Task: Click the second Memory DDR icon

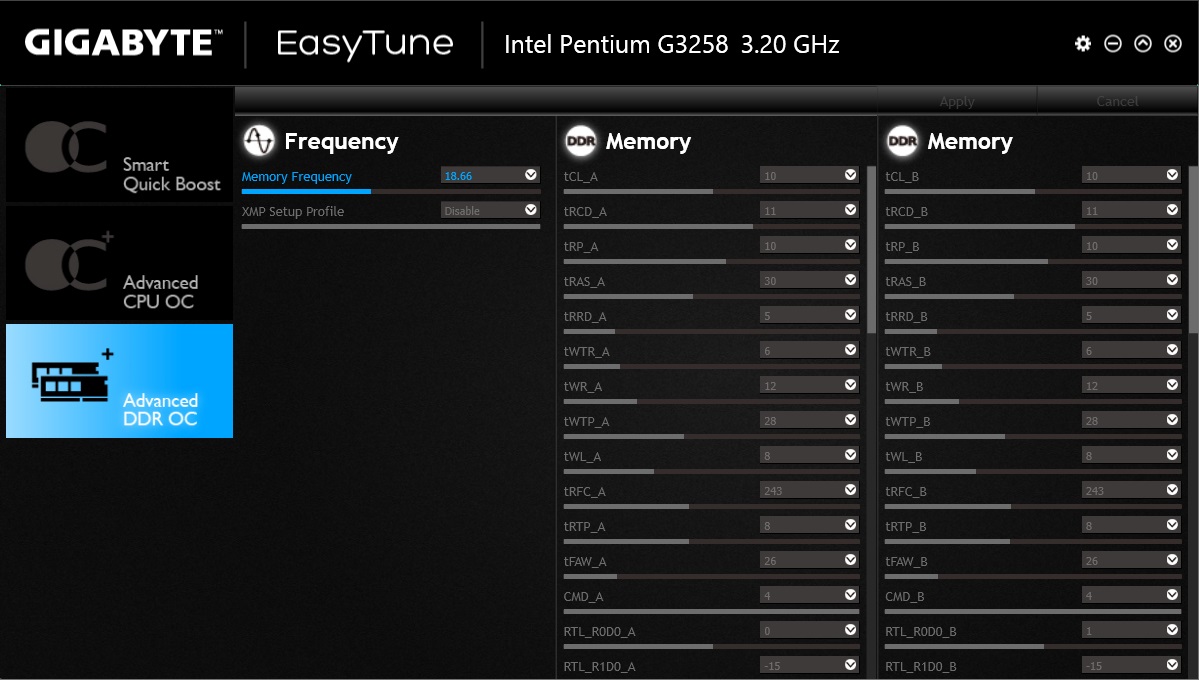Action: pyautogui.click(x=902, y=141)
